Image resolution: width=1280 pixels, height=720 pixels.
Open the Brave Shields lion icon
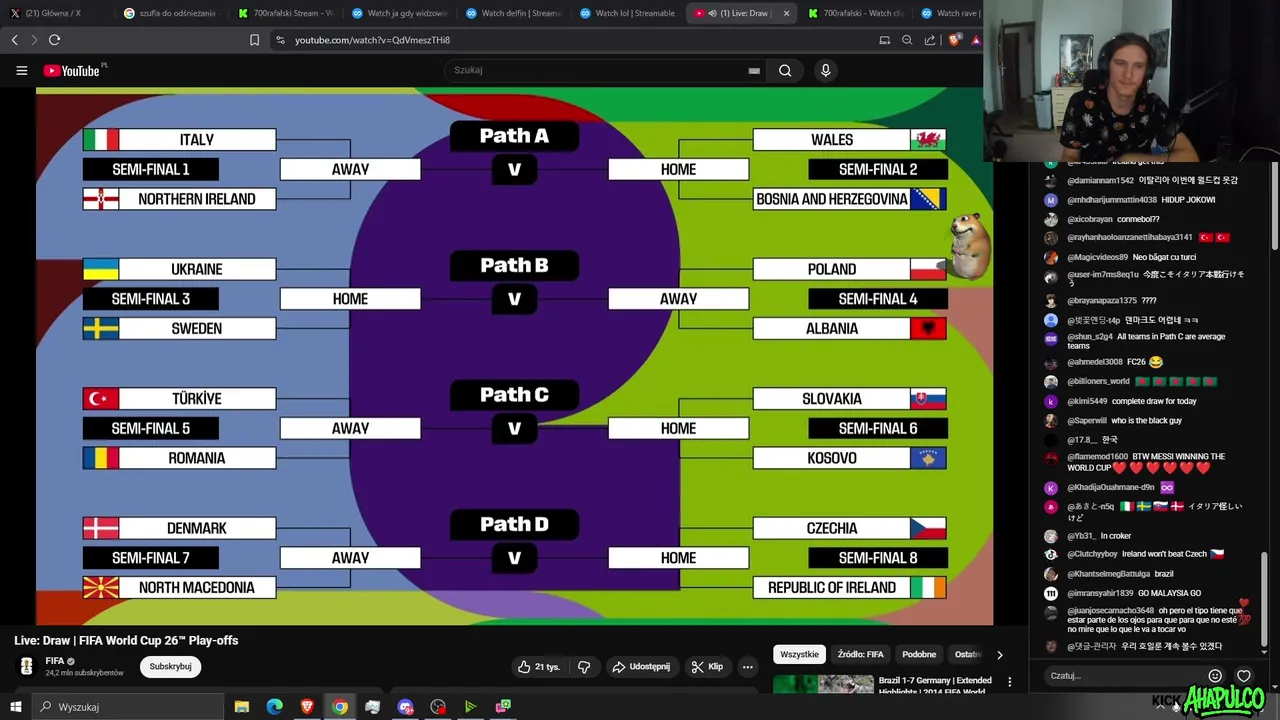point(954,40)
